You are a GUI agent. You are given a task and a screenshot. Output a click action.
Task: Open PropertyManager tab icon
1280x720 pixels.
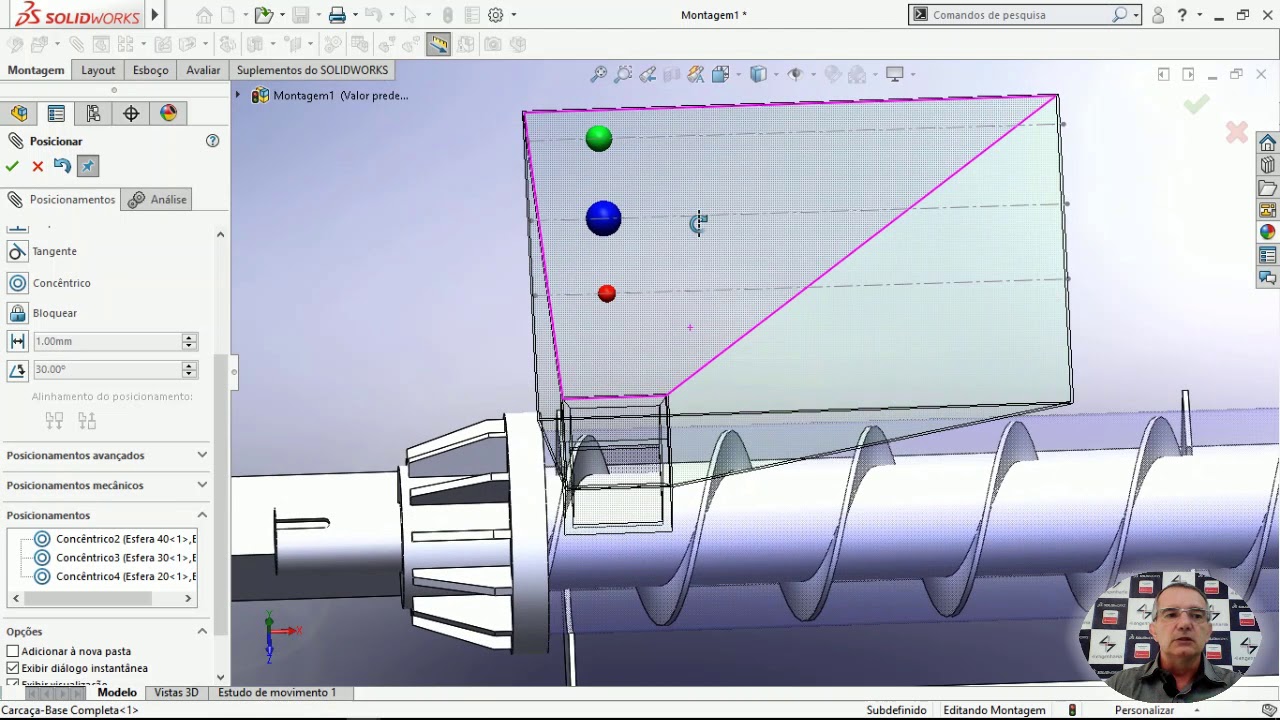tap(56, 113)
